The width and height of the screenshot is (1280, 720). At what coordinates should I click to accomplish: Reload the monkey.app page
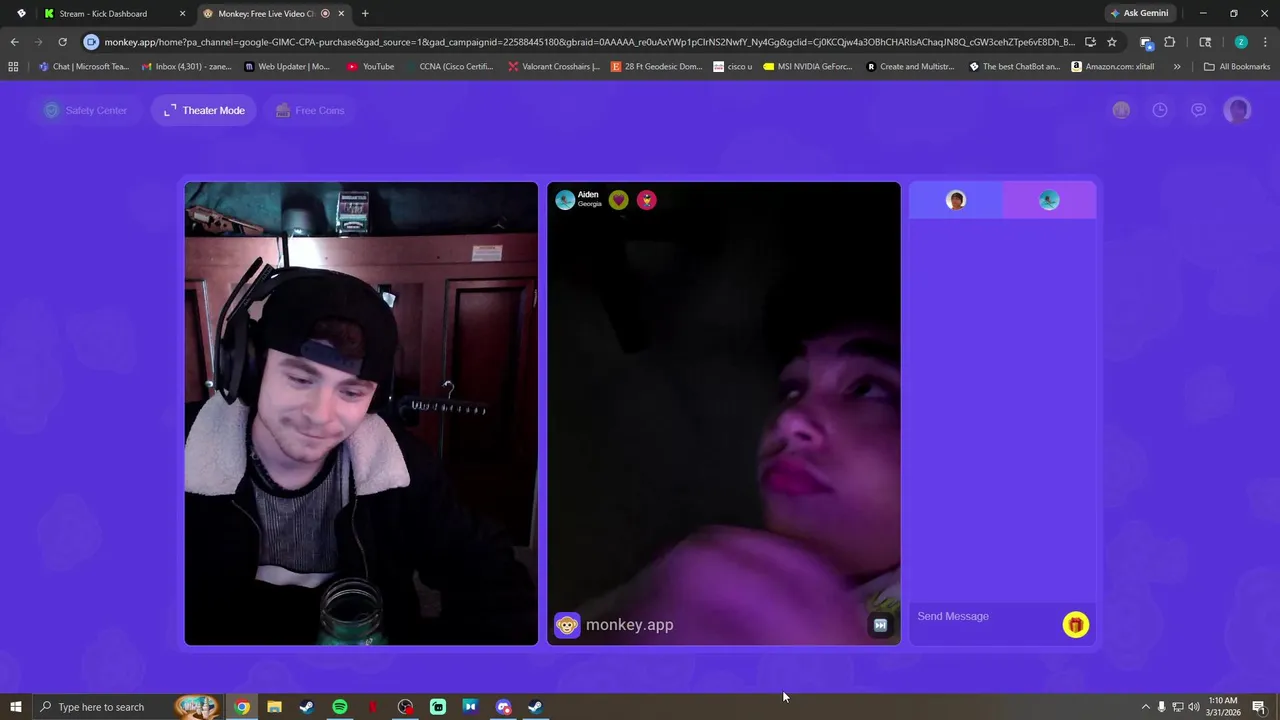pos(62,42)
